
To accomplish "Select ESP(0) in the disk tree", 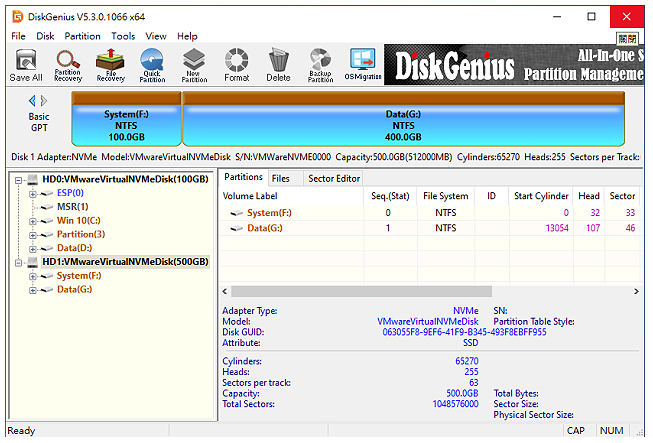I will click(70, 193).
